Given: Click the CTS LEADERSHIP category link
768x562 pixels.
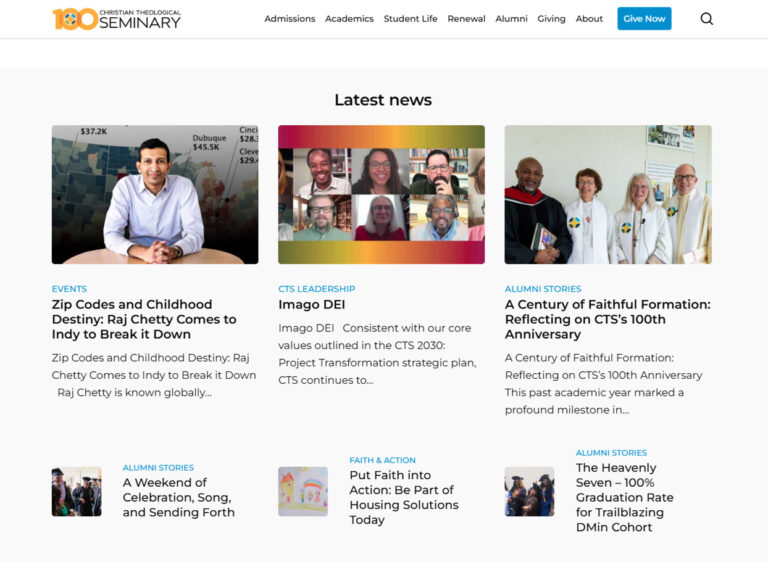Looking at the screenshot, I should coord(316,289).
